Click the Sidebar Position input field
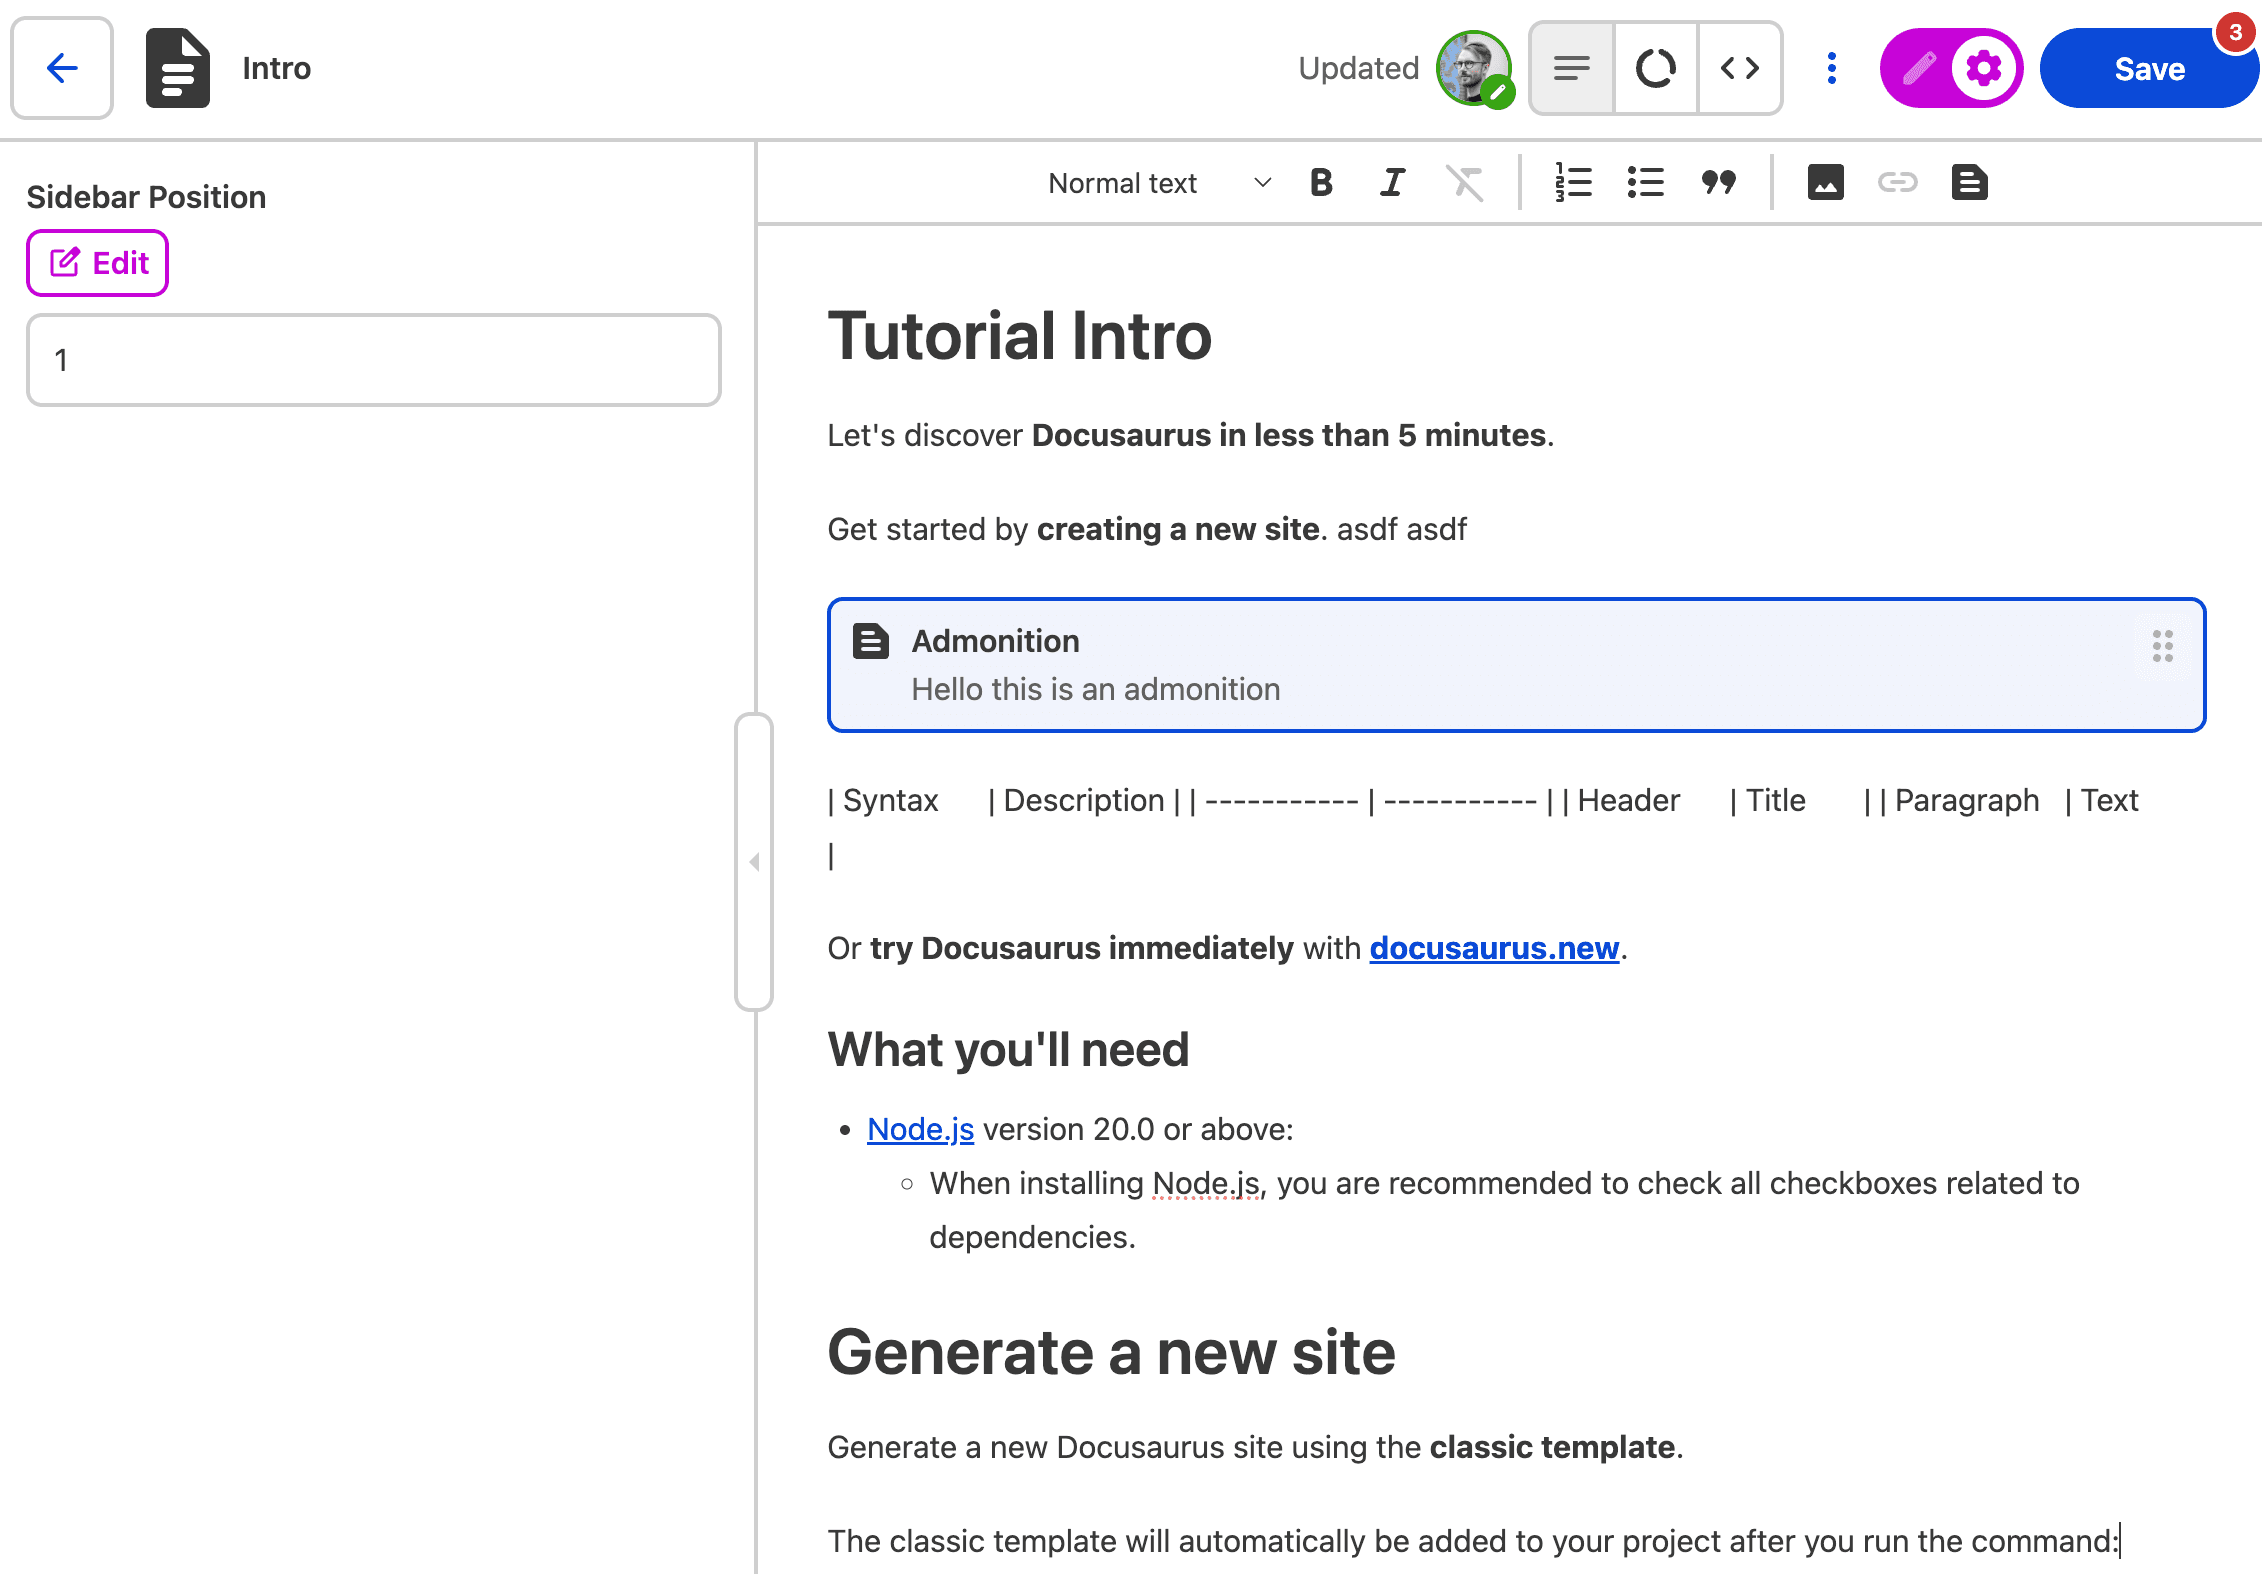This screenshot has height=1574, width=2262. click(374, 360)
